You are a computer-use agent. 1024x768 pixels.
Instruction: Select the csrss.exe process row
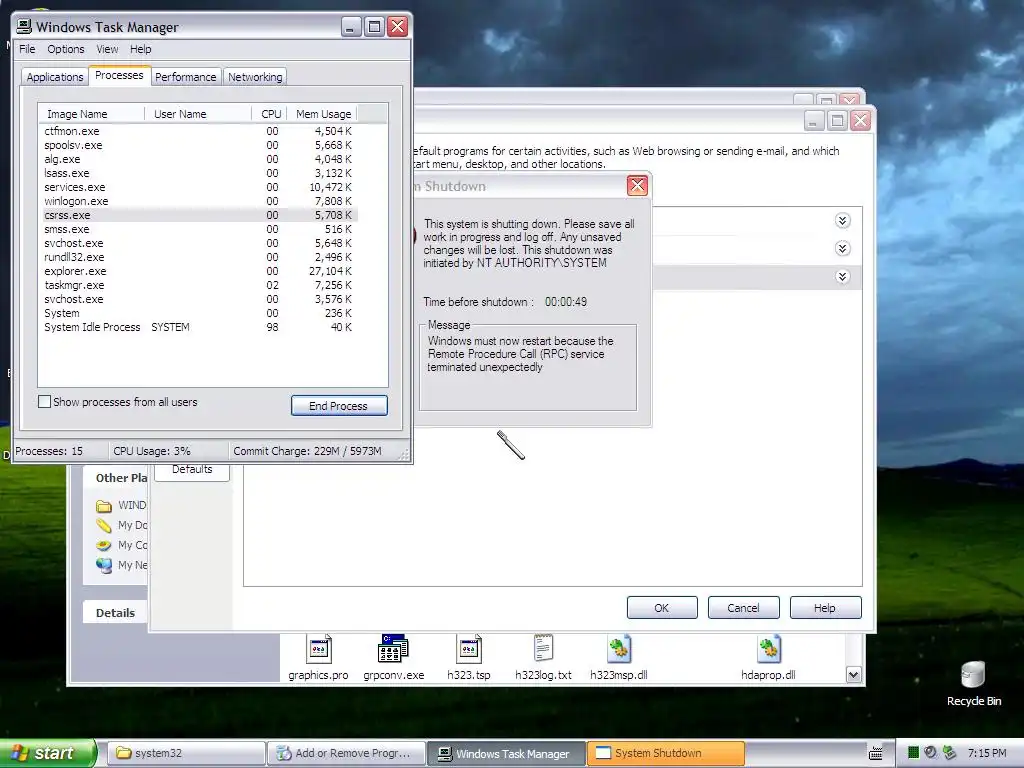[198, 216]
